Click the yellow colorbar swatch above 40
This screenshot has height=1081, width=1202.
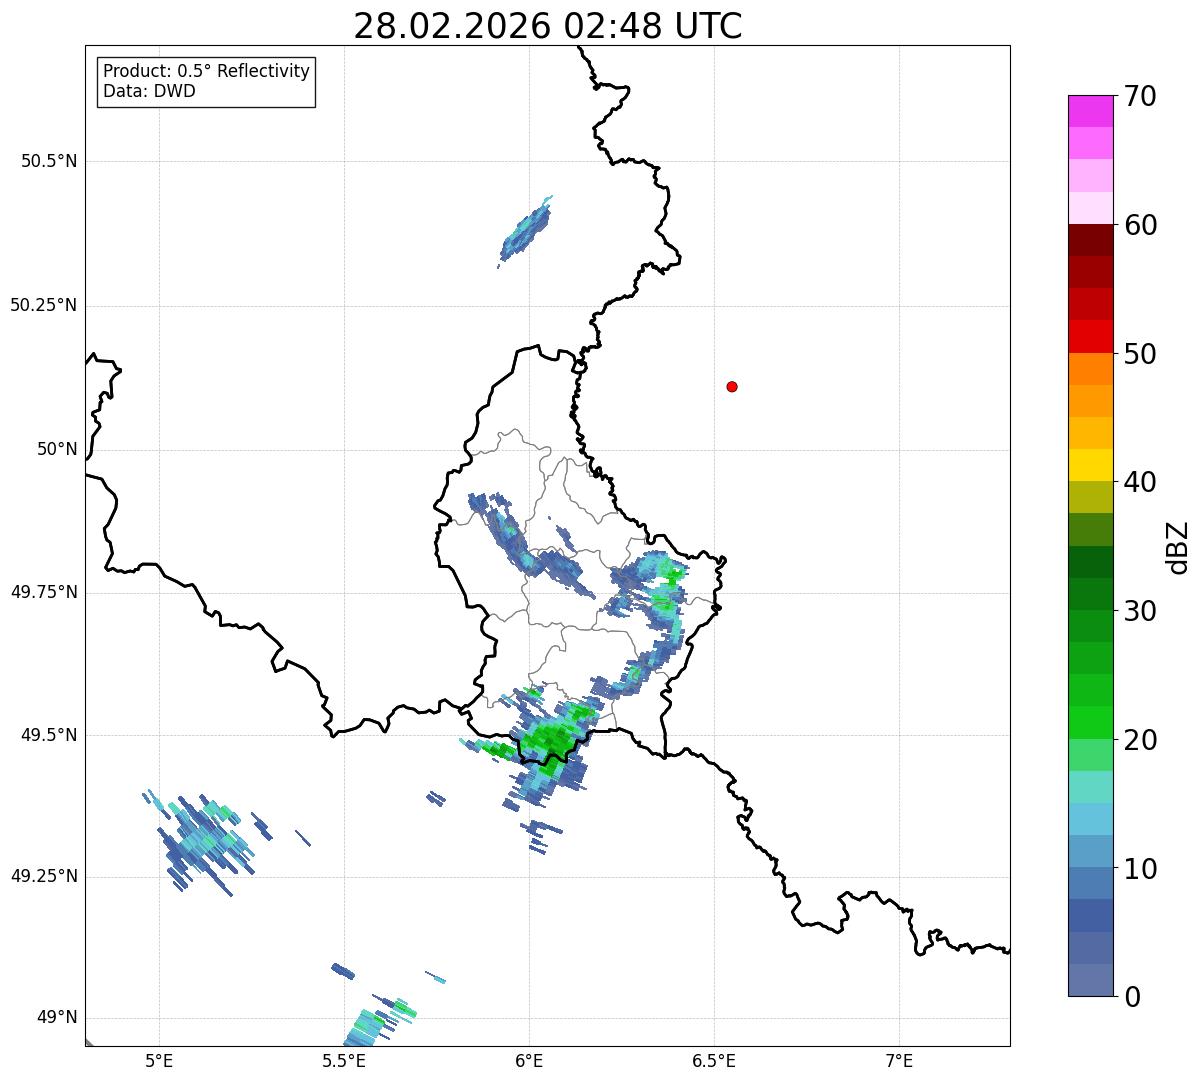[1090, 465]
